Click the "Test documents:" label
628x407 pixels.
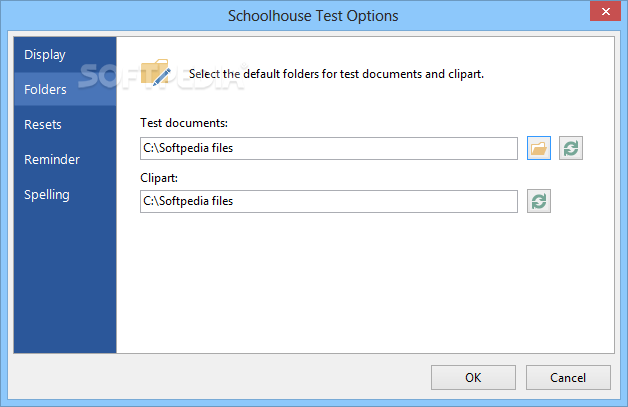[184, 123]
